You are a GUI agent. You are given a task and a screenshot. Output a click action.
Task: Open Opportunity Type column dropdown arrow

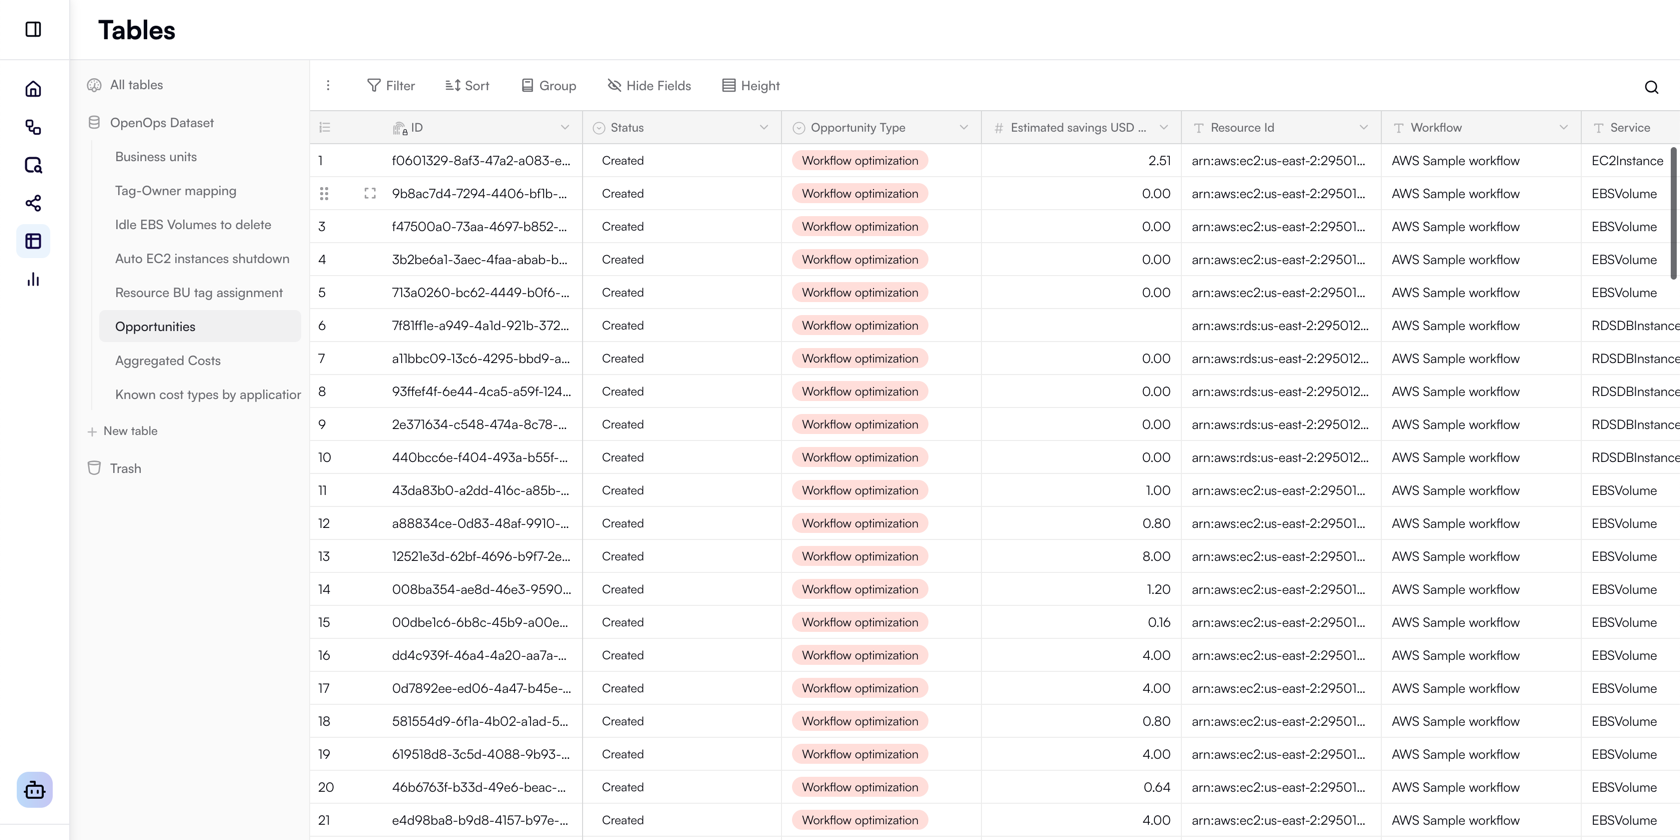point(964,128)
